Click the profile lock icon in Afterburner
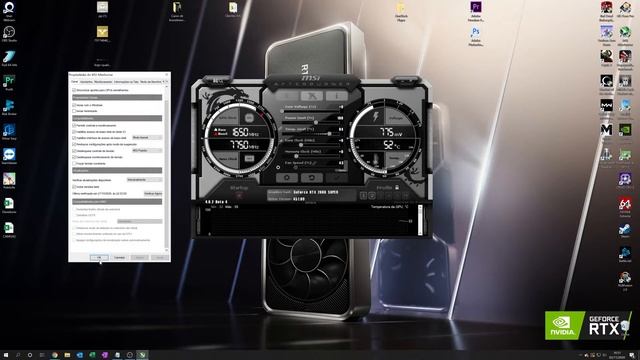Viewport: 640px width, 360px height. coord(396,187)
